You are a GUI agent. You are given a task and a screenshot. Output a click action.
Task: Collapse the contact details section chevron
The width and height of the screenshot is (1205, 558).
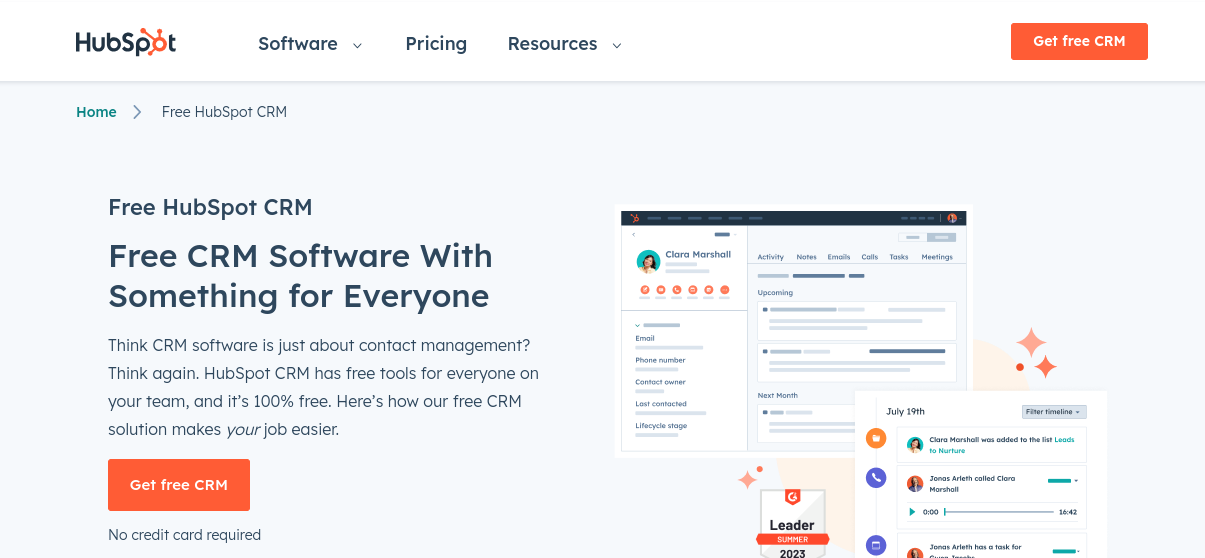click(638, 325)
